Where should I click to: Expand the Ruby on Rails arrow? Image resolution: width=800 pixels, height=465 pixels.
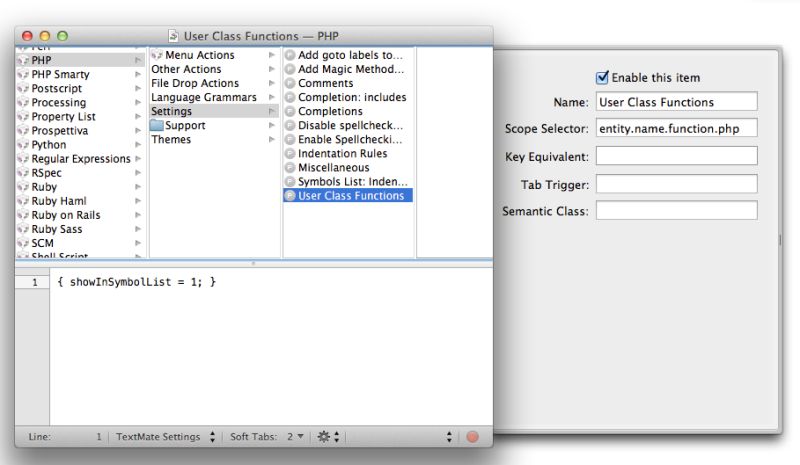pos(138,215)
